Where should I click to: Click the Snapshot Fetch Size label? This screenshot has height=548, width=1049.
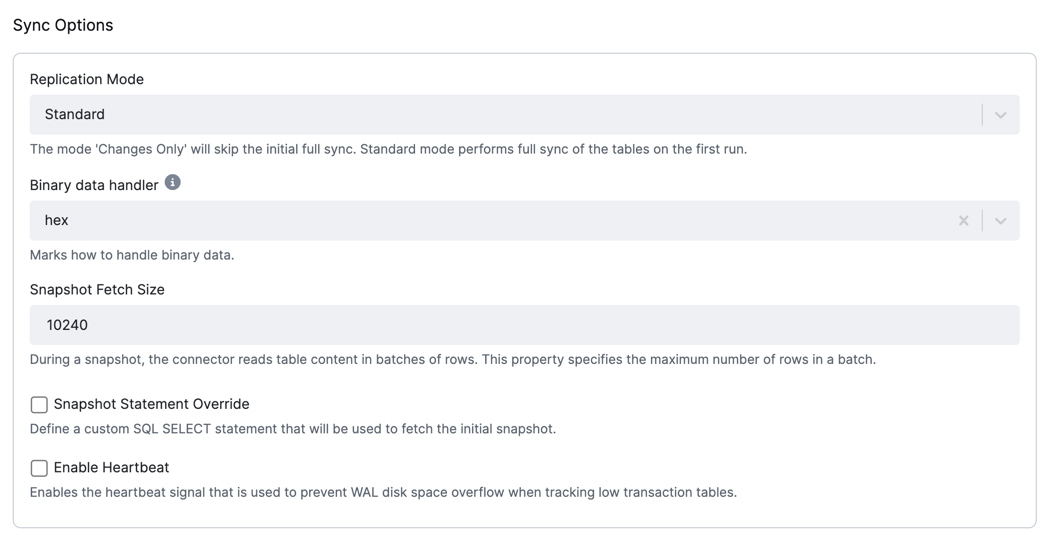[97, 290]
